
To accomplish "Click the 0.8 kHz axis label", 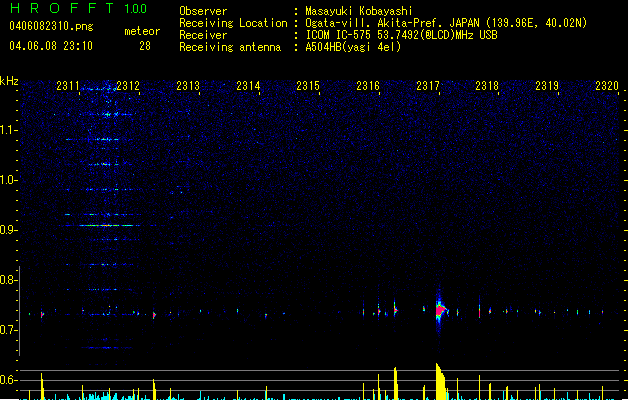I will [8, 280].
